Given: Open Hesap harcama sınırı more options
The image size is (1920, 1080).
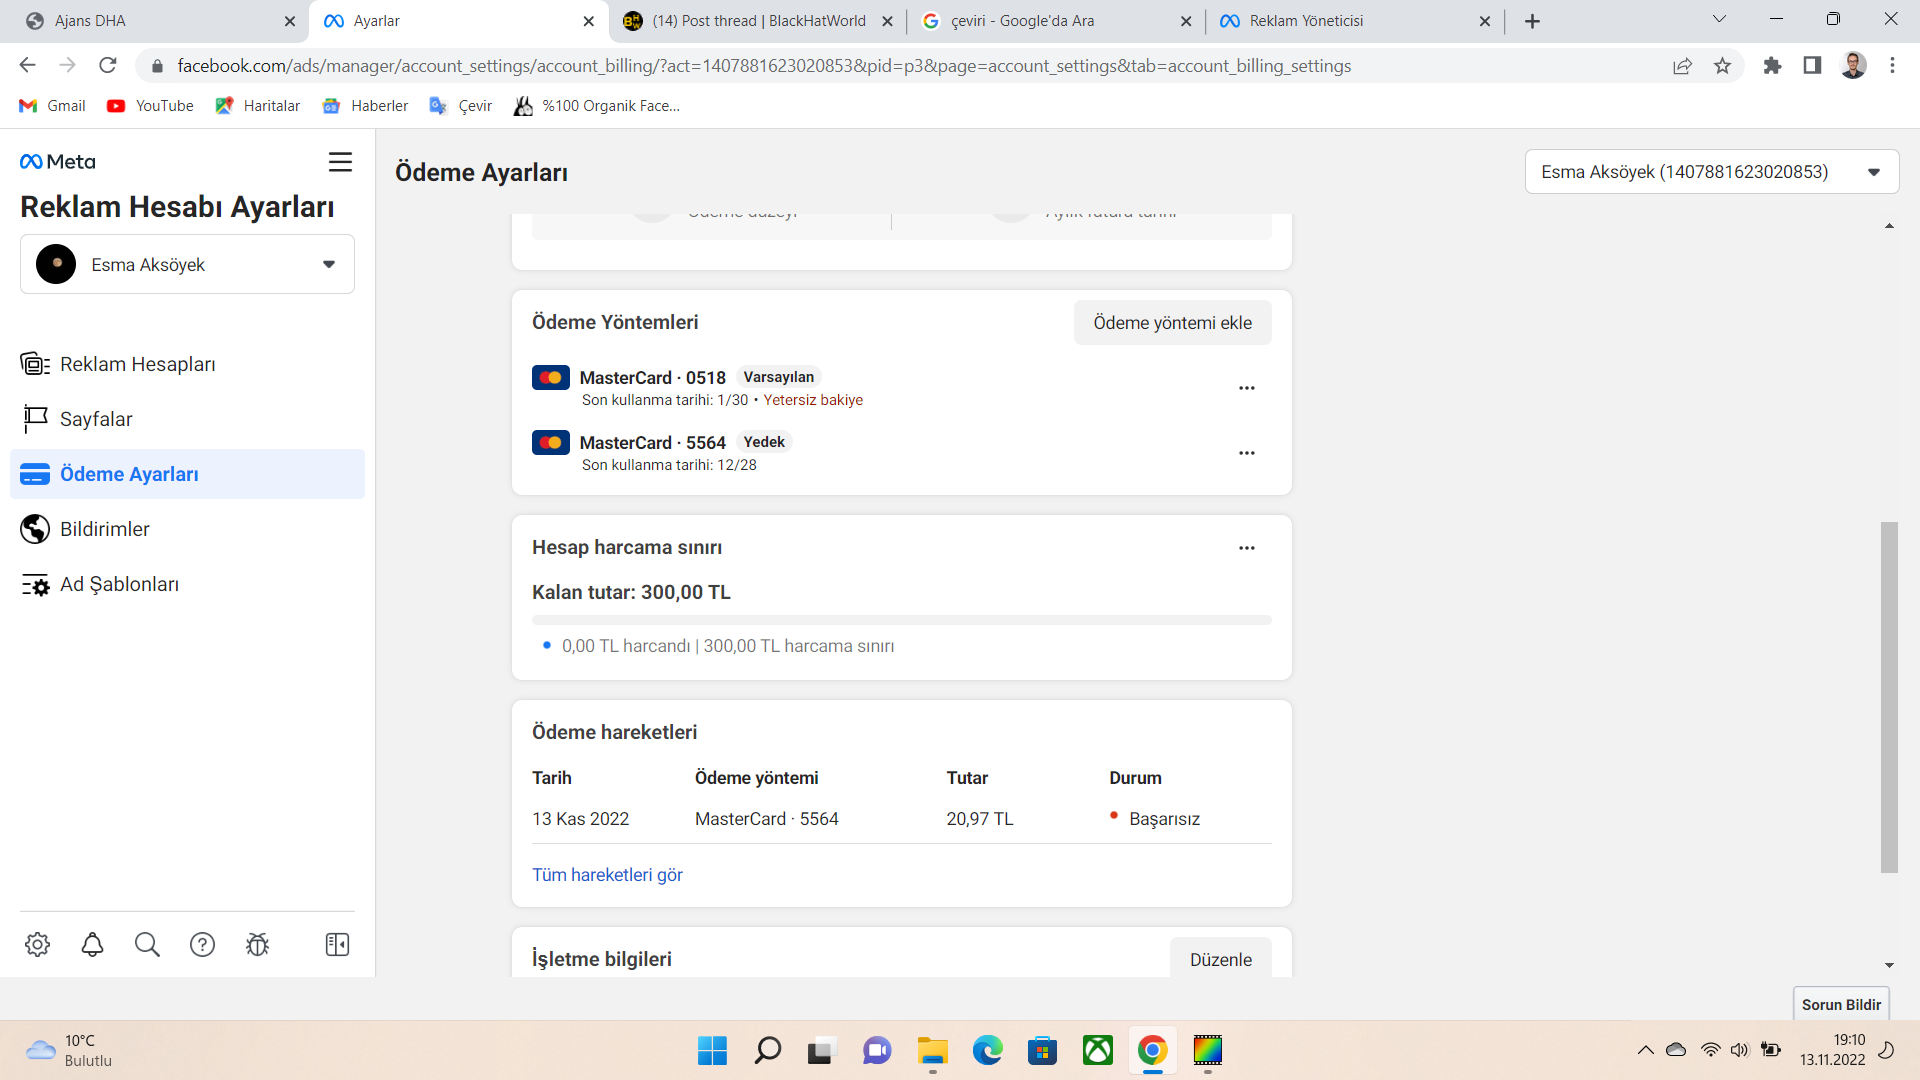Looking at the screenshot, I should tap(1246, 548).
